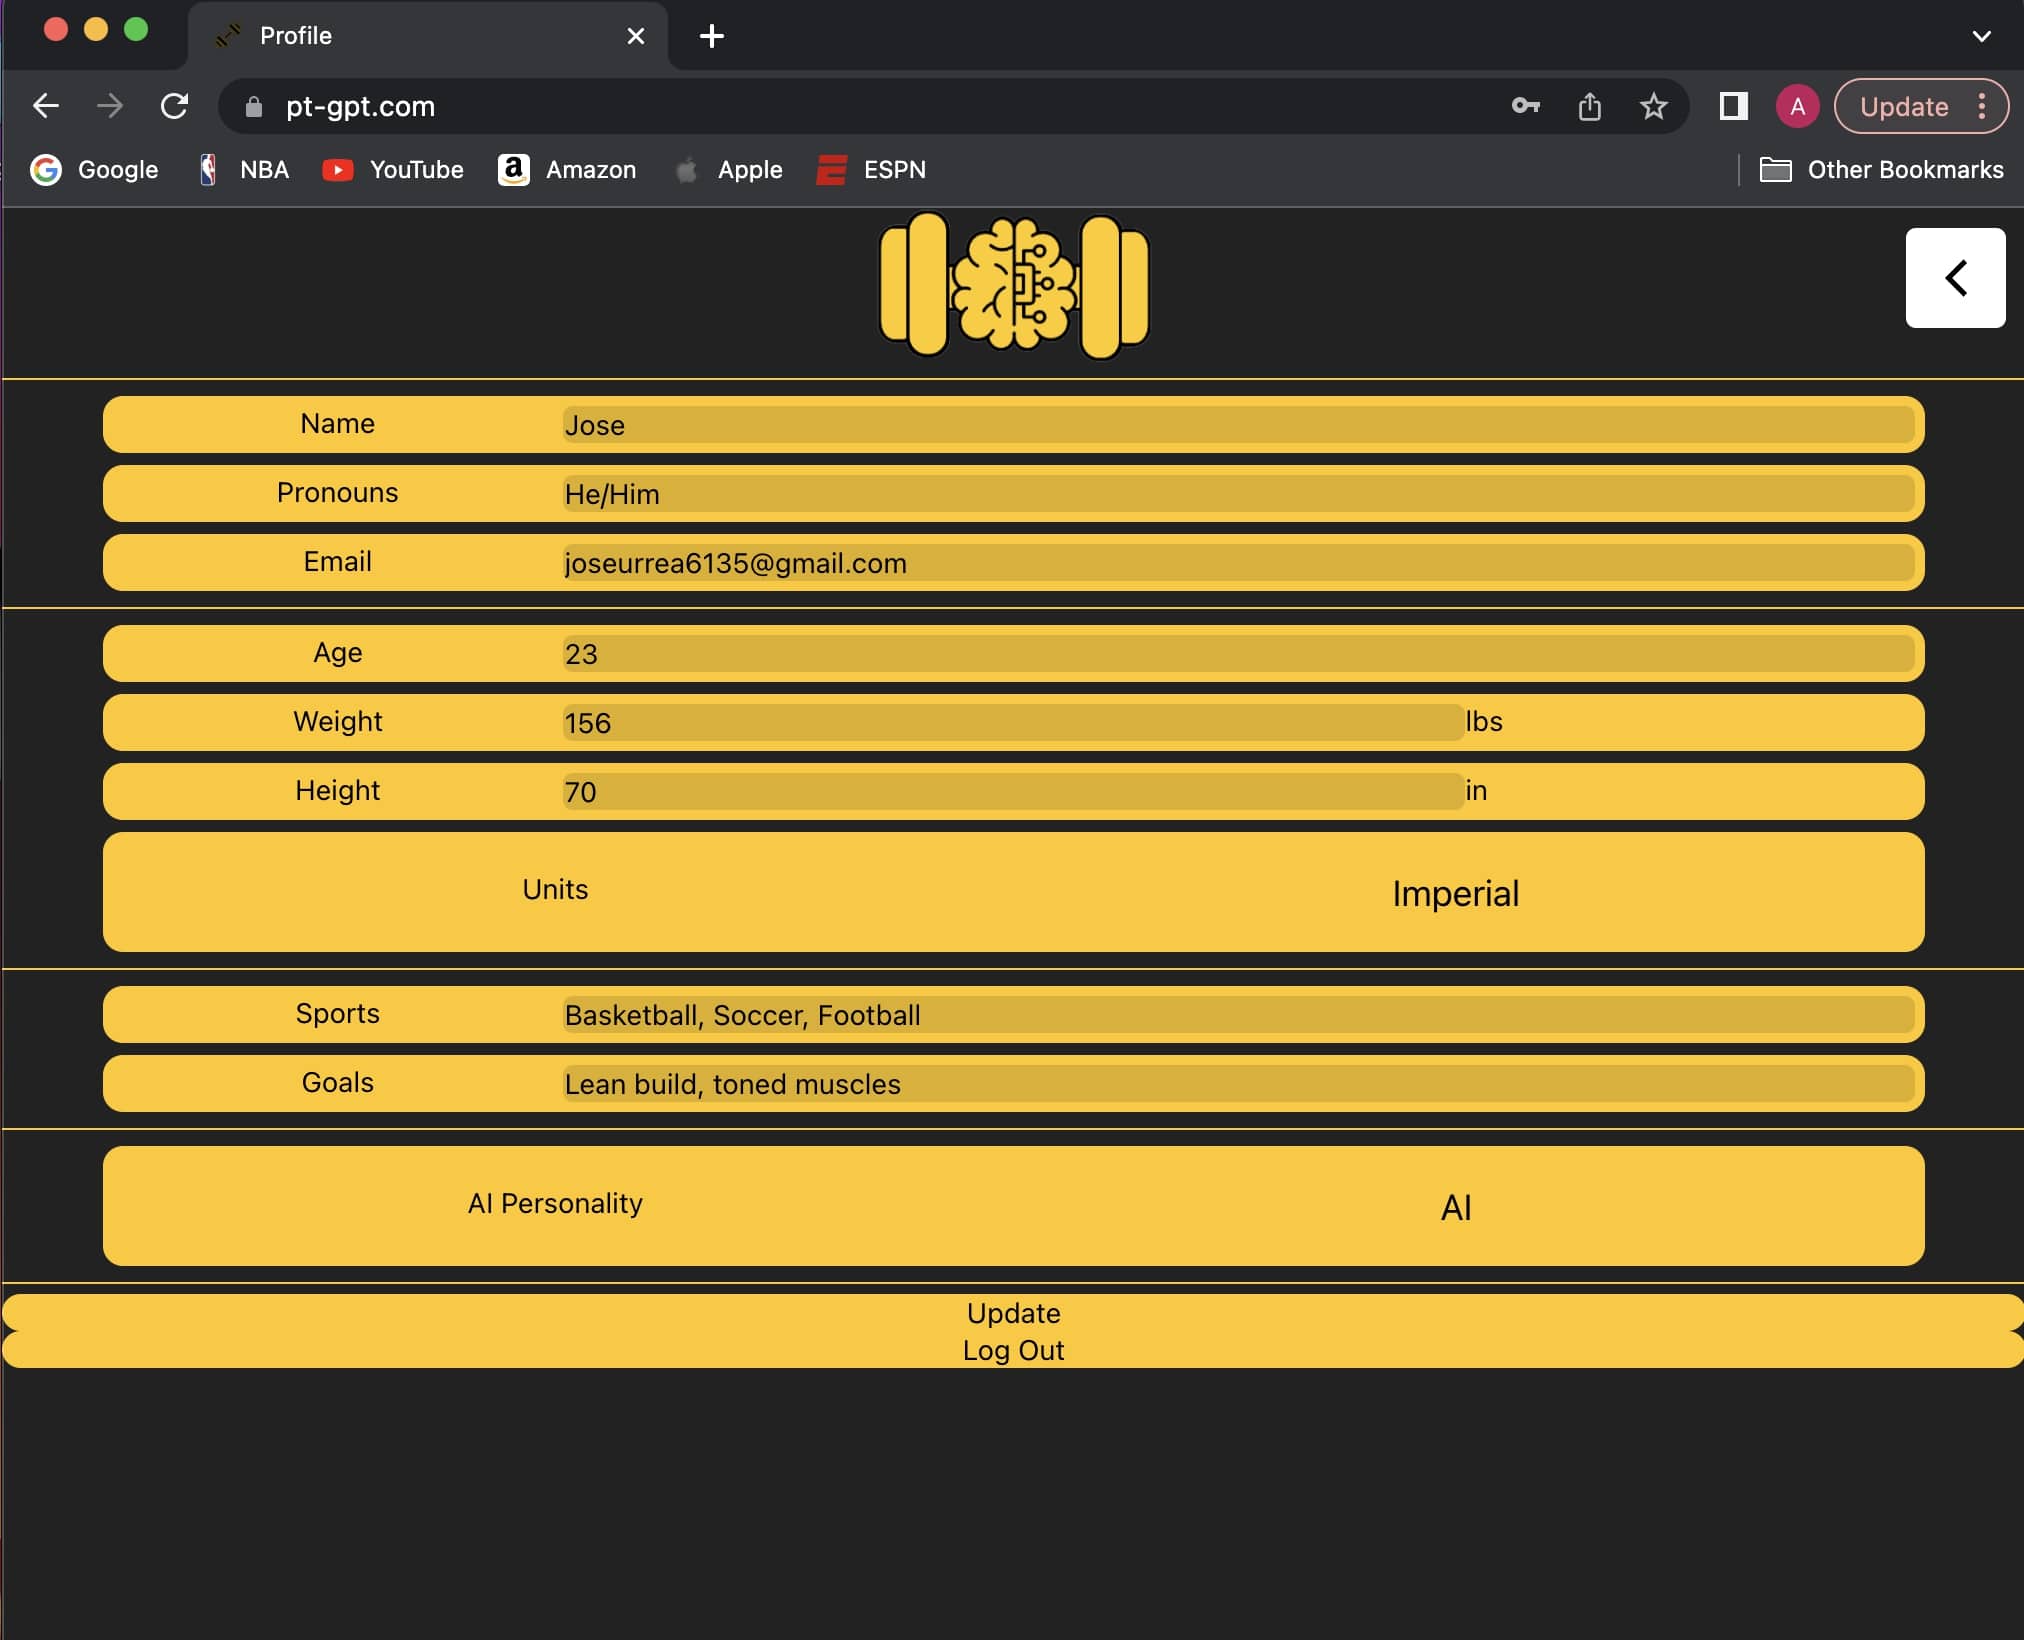The image size is (2024, 1640).
Task: Click the Log Out button
Action: (1012, 1350)
